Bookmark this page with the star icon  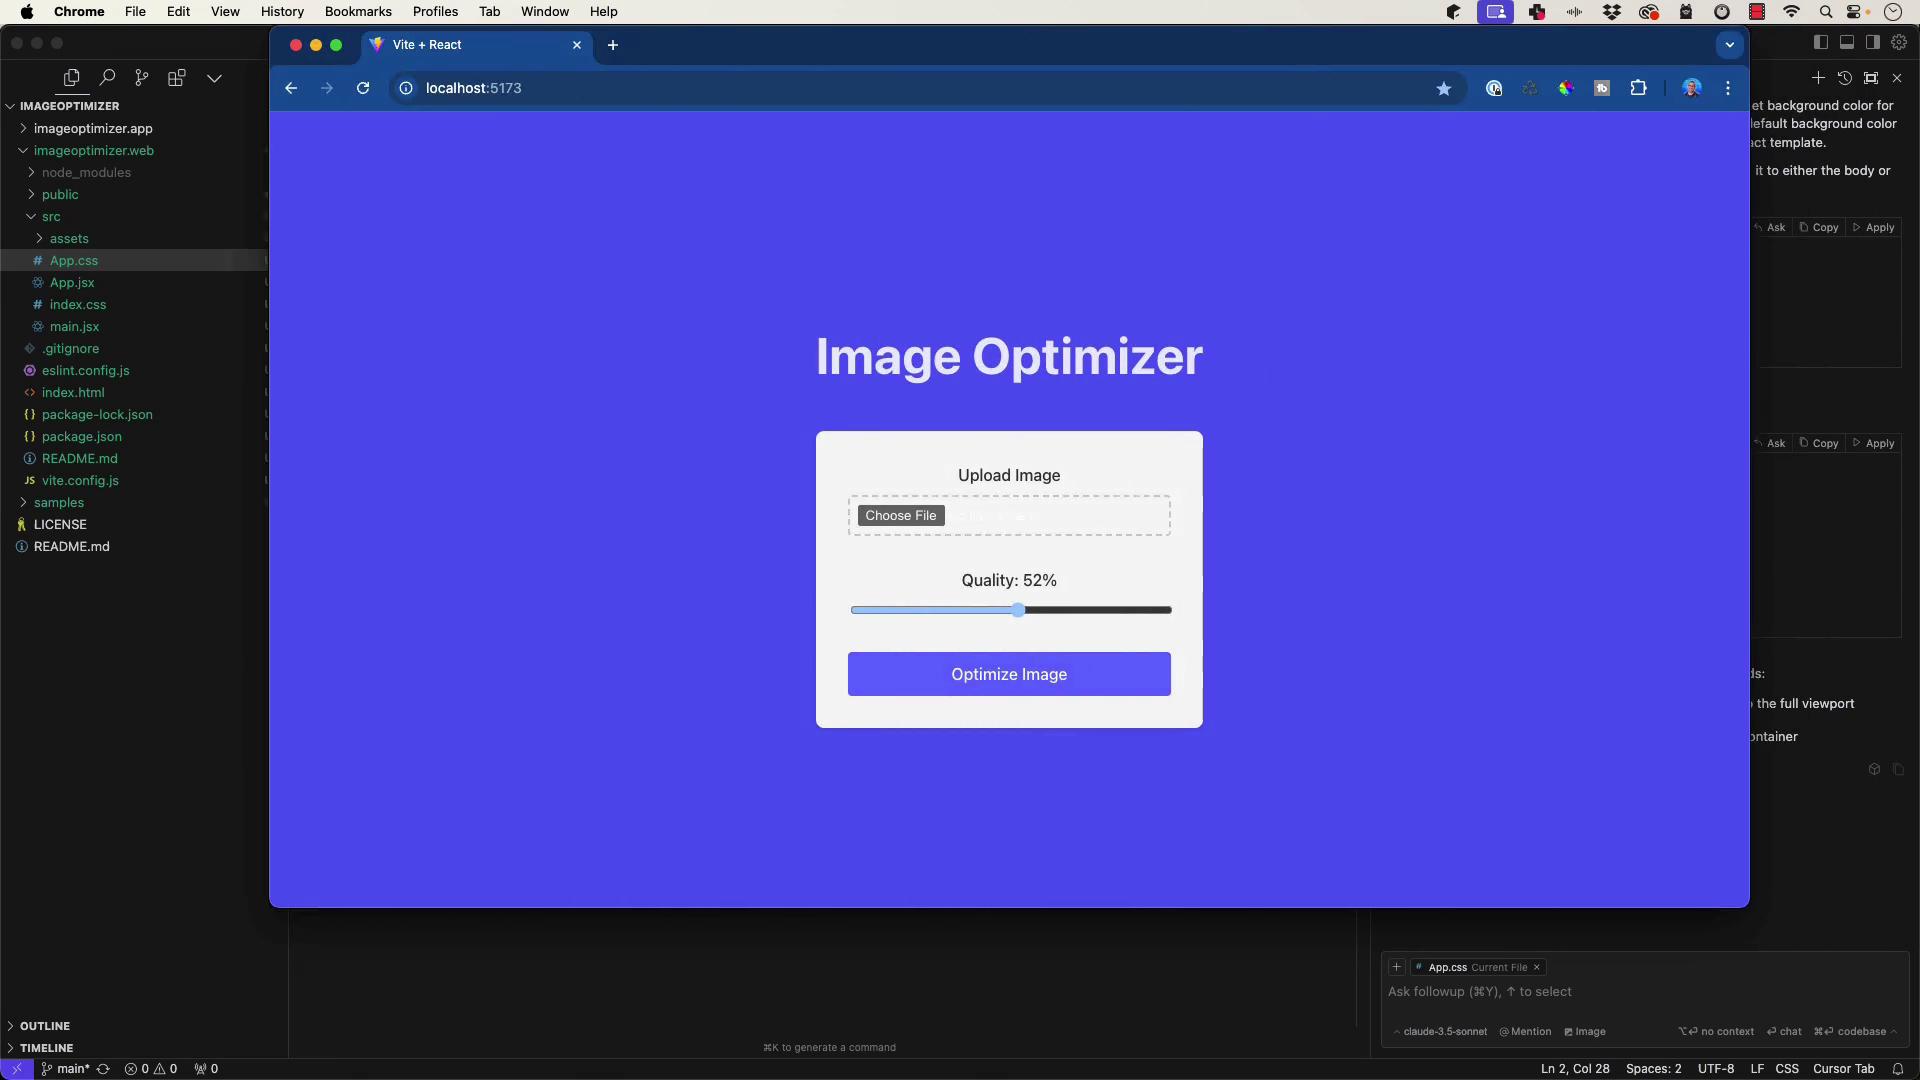(1443, 88)
